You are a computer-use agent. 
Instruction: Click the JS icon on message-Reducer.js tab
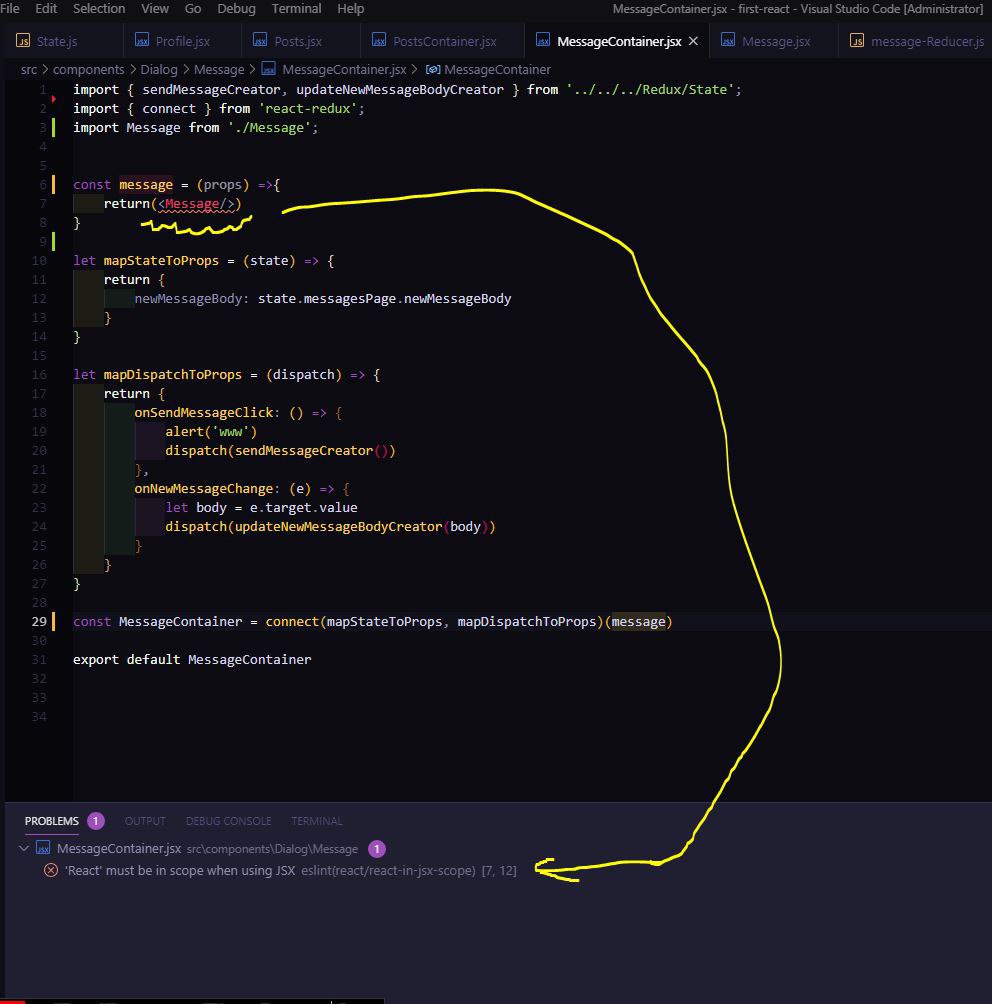point(857,41)
